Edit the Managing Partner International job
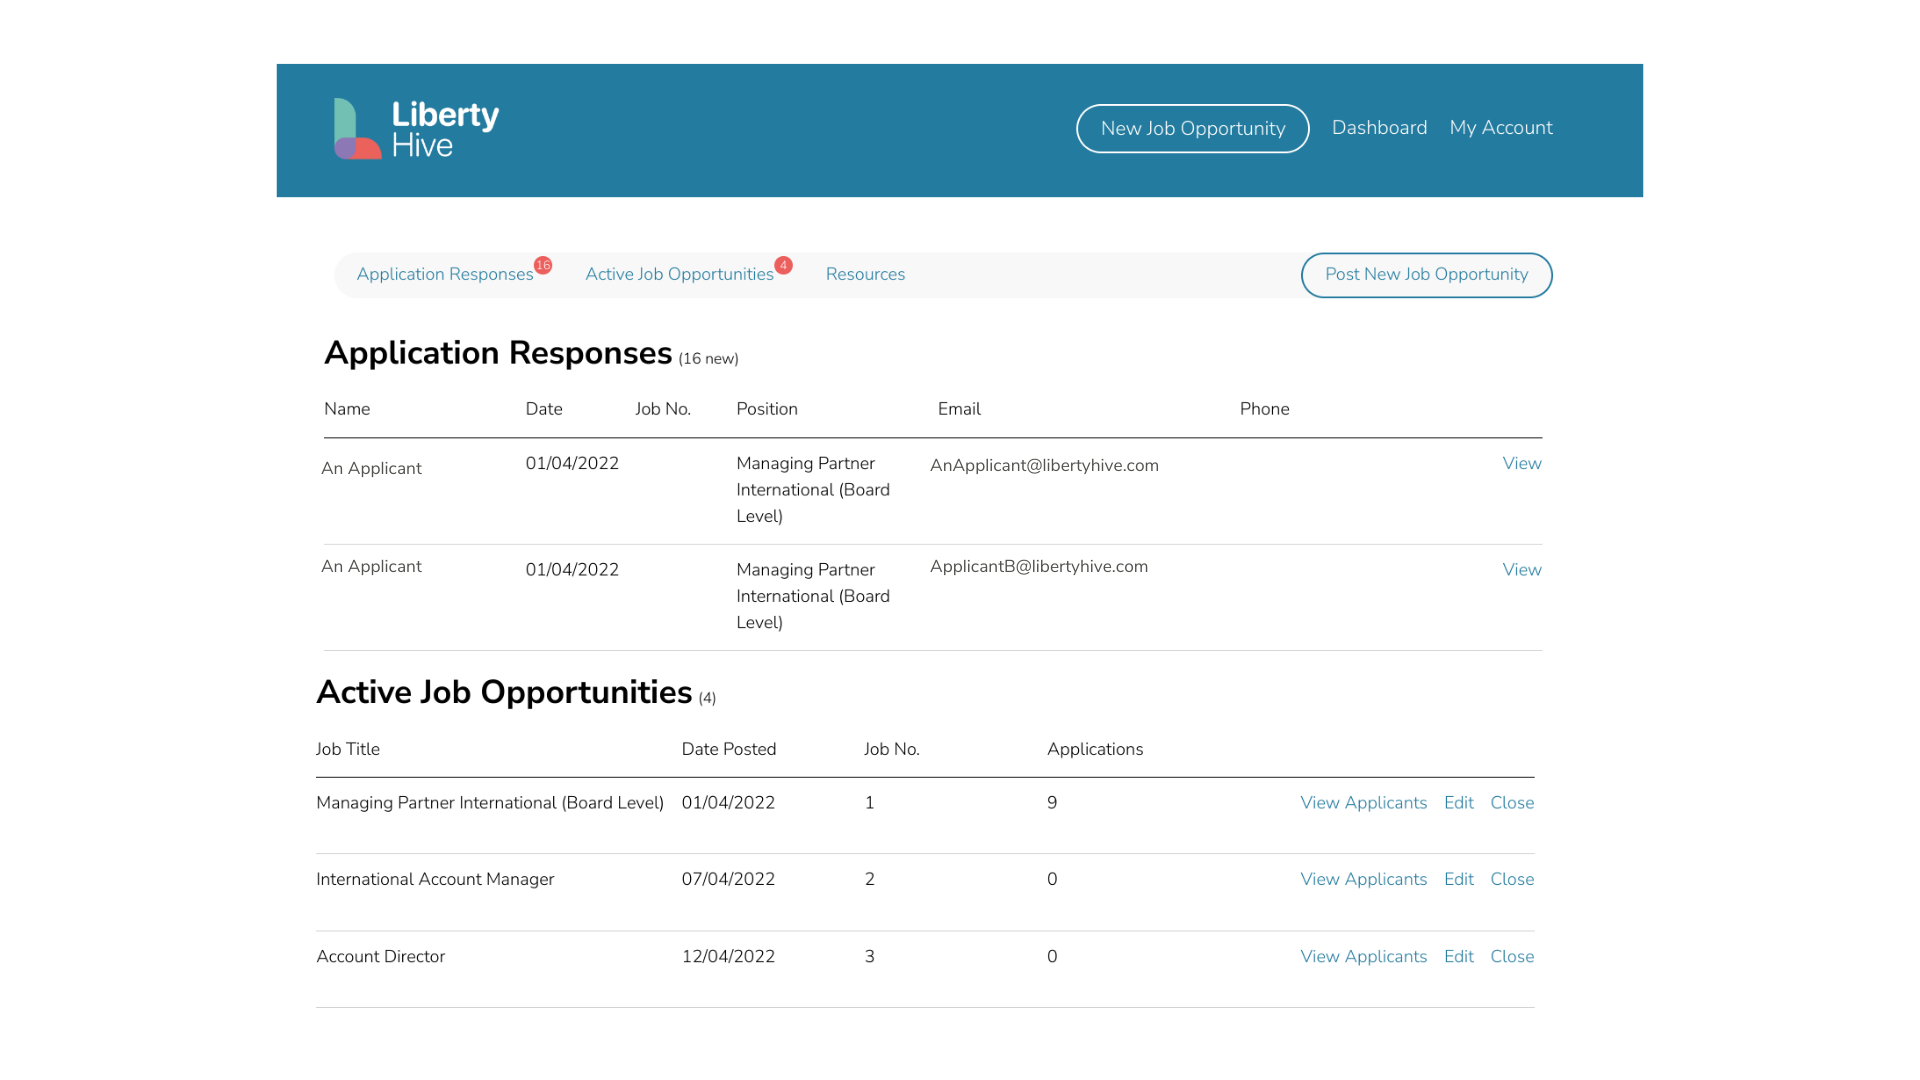This screenshot has width=1920, height=1080. [x=1458, y=803]
